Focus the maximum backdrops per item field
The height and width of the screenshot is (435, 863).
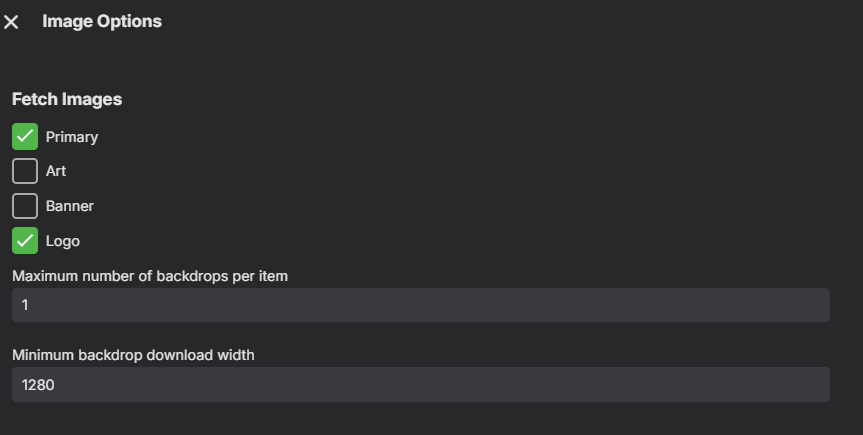pyautogui.click(x=420, y=305)
